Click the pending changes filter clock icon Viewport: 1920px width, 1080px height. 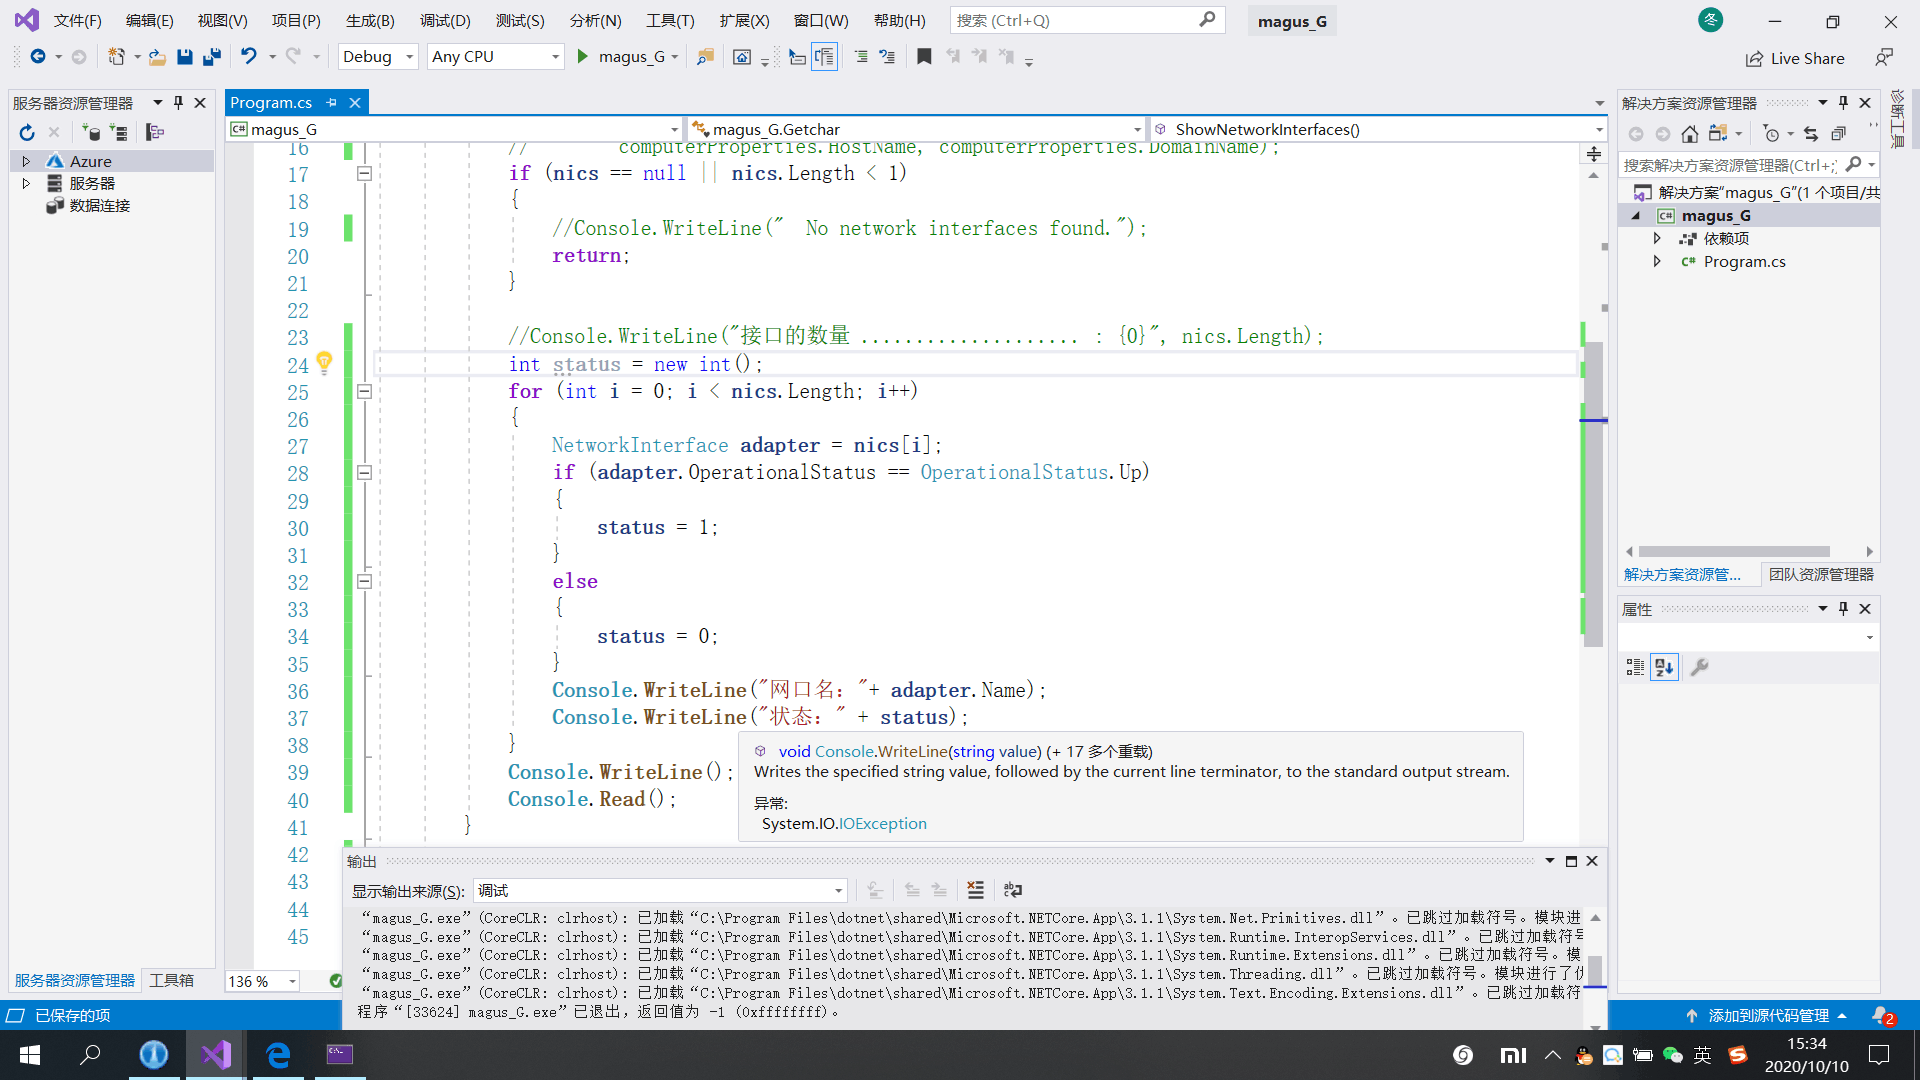coord(1771,133)
